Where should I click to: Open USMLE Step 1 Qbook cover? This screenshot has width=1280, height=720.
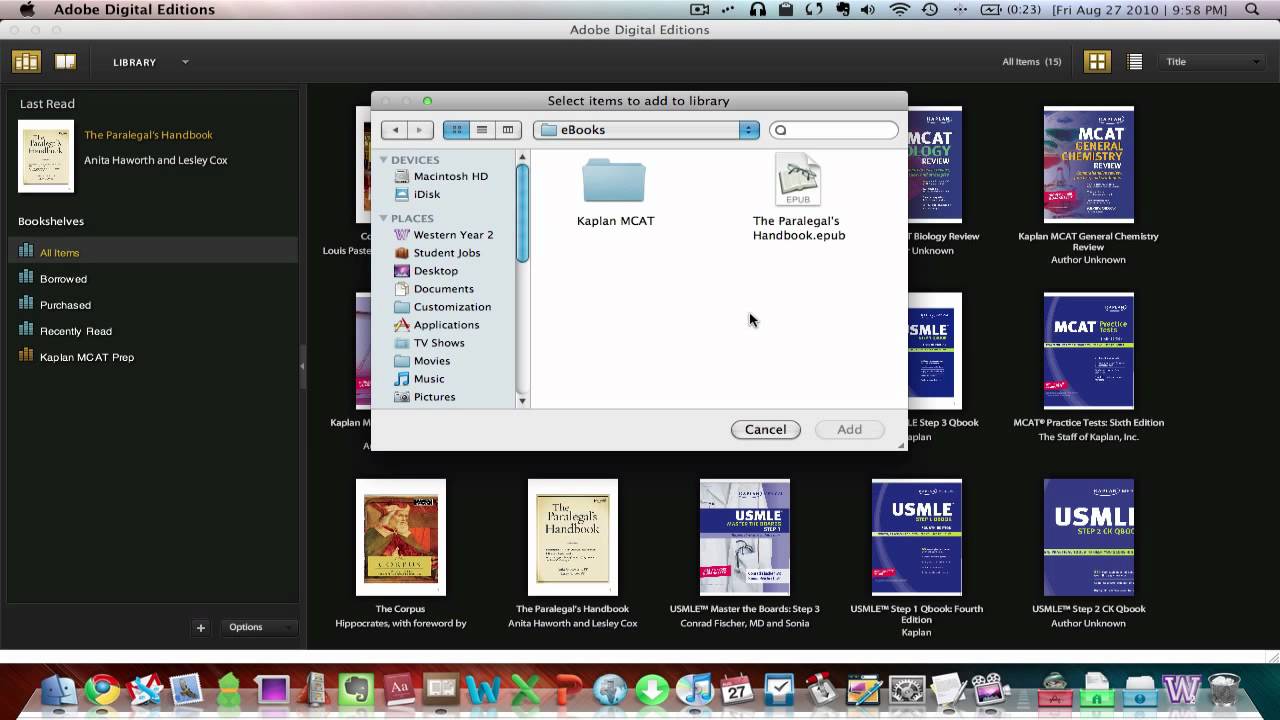[x=917, y=537]
